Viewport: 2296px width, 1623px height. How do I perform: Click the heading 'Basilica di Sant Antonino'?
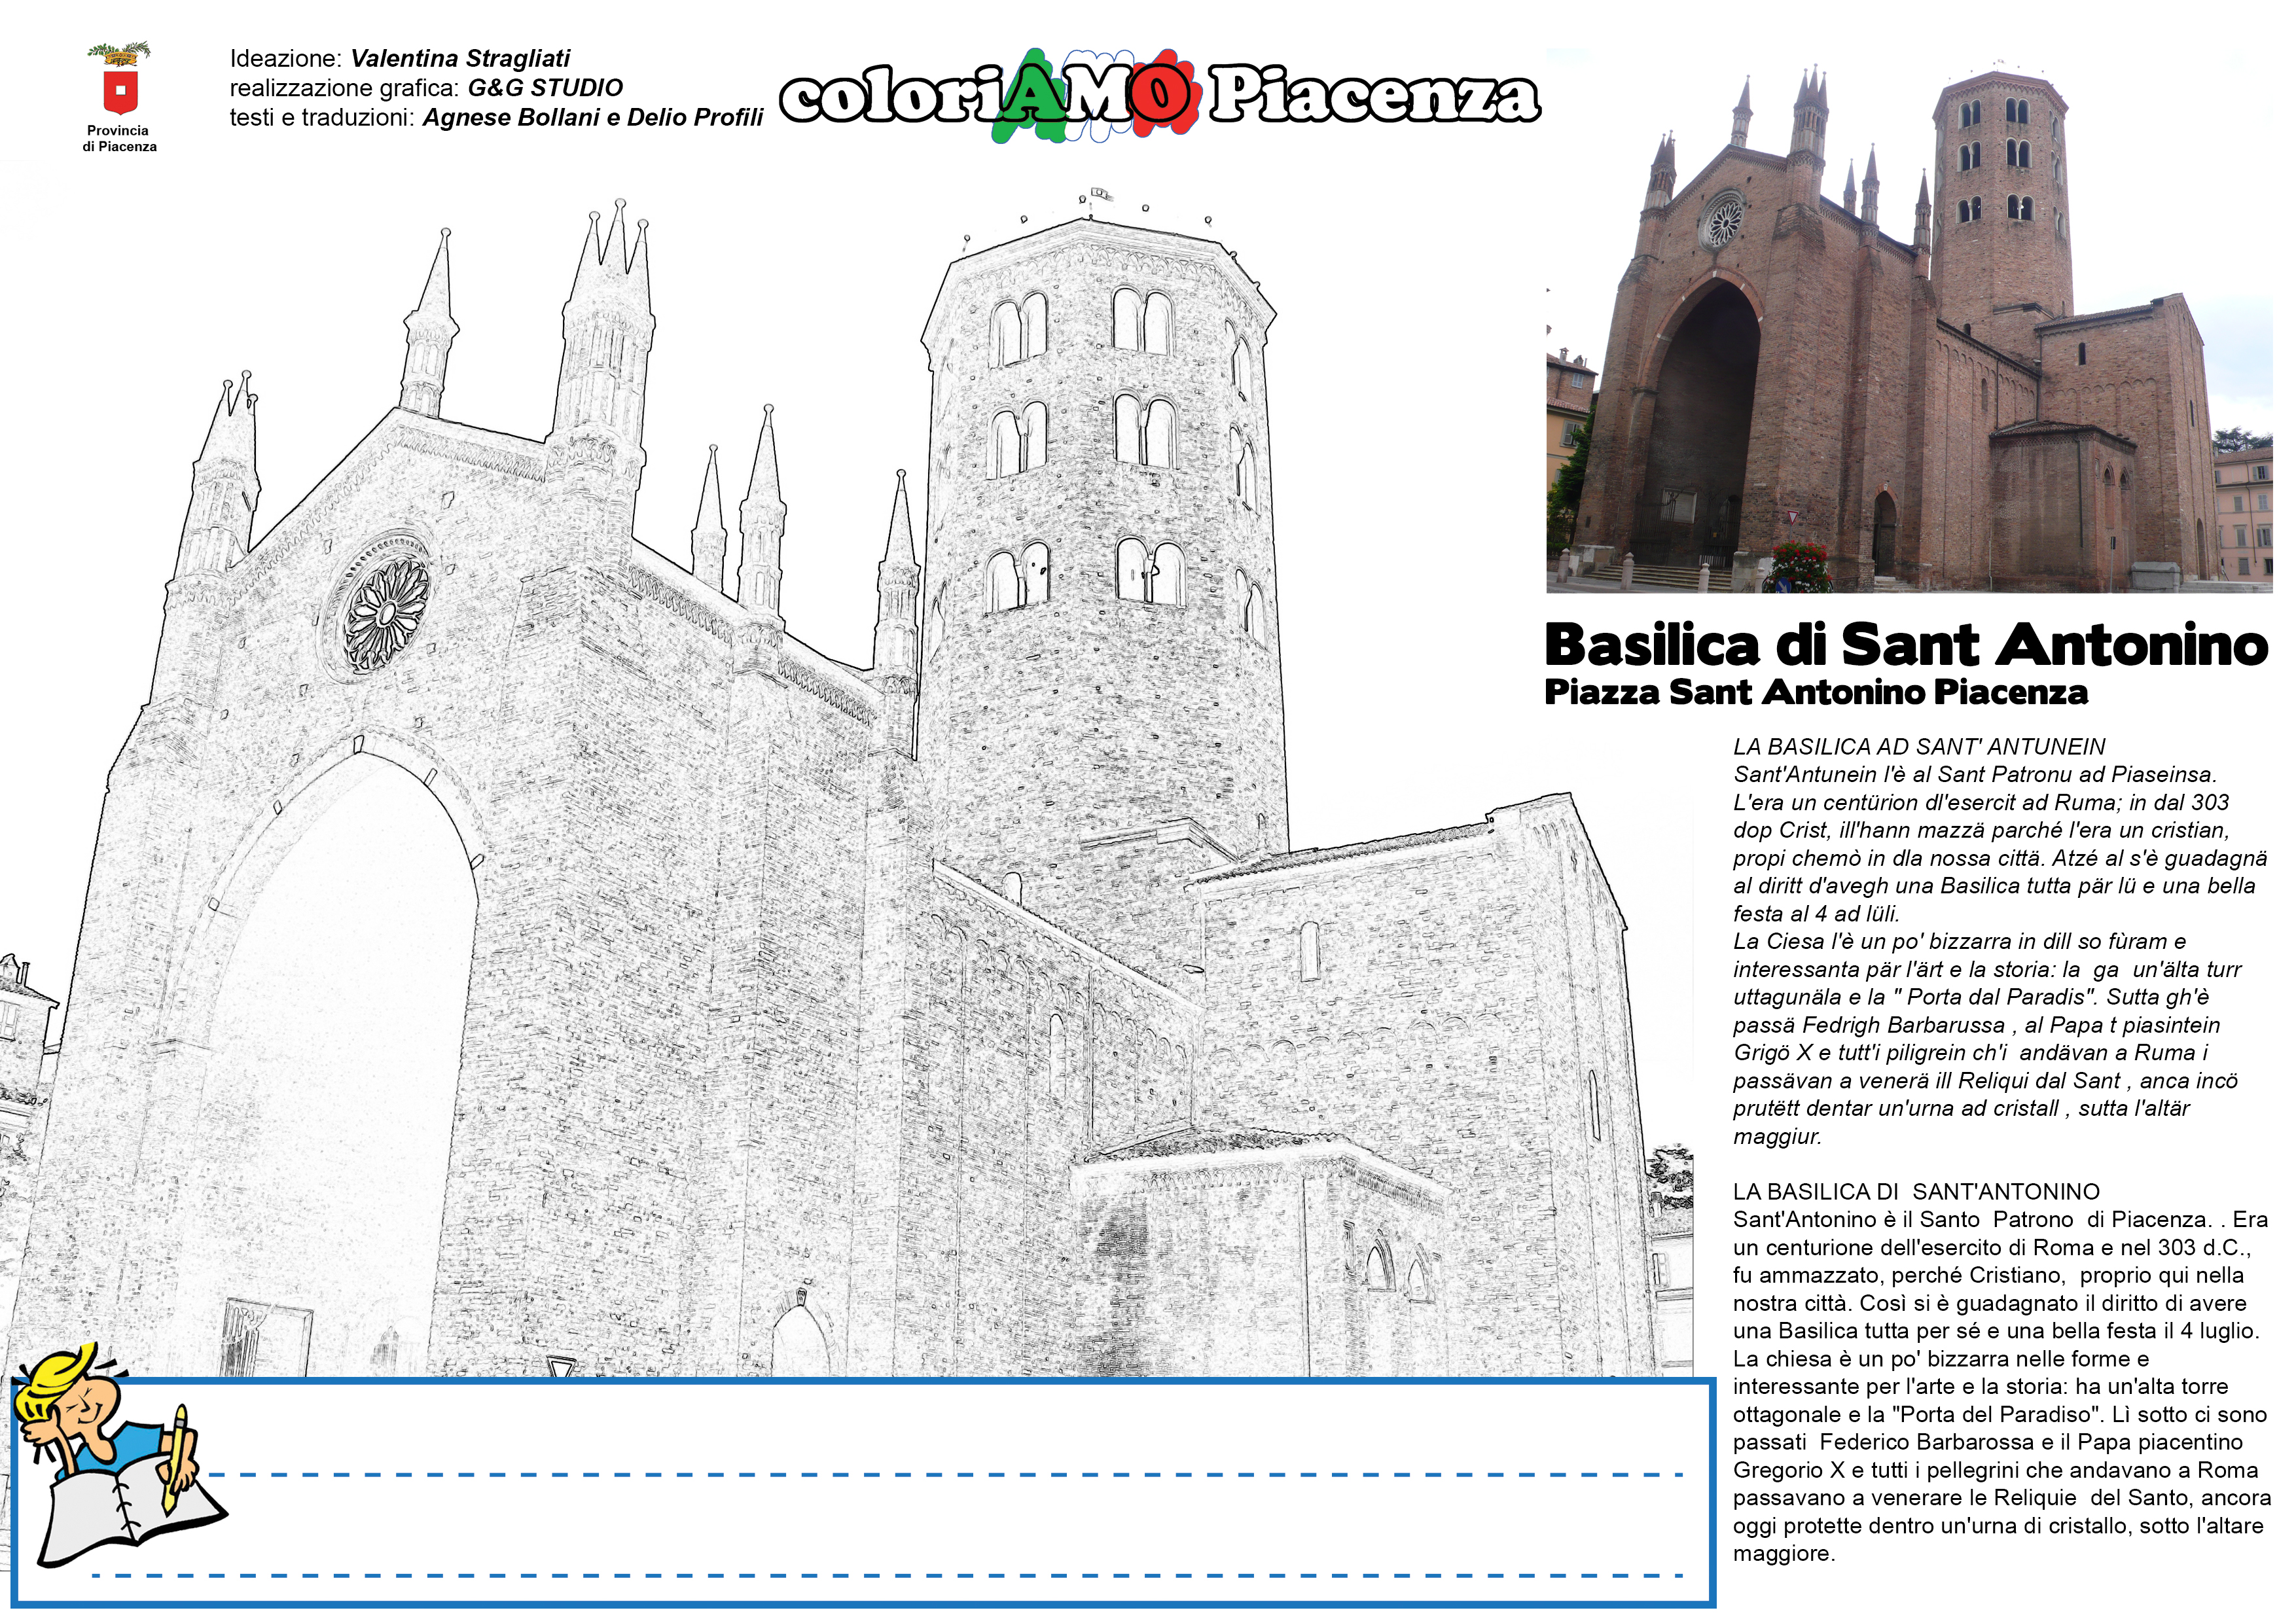(1906, 645)
